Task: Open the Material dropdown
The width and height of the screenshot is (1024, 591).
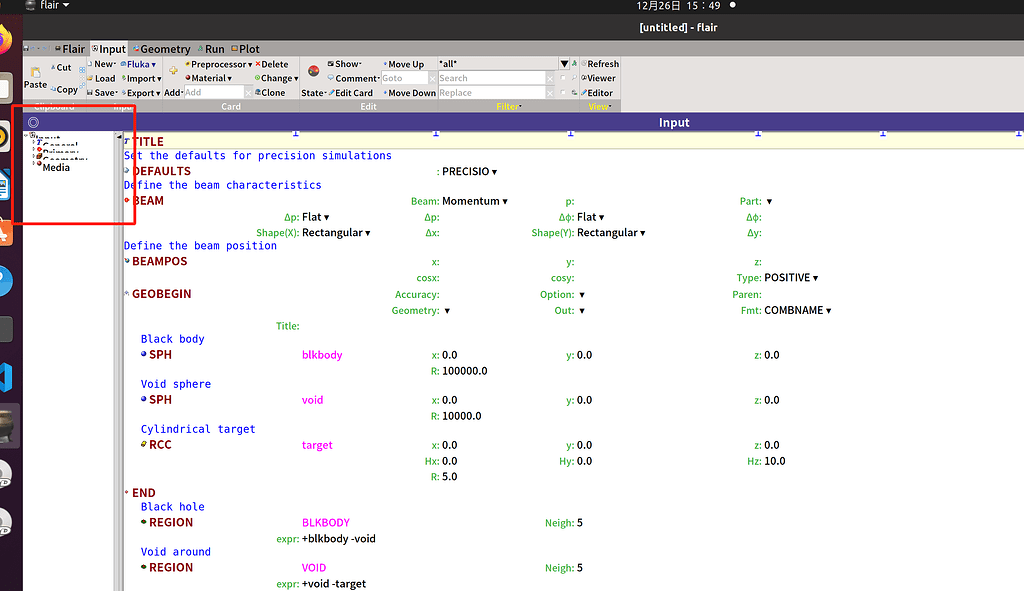Action: (x=209, y=78)
